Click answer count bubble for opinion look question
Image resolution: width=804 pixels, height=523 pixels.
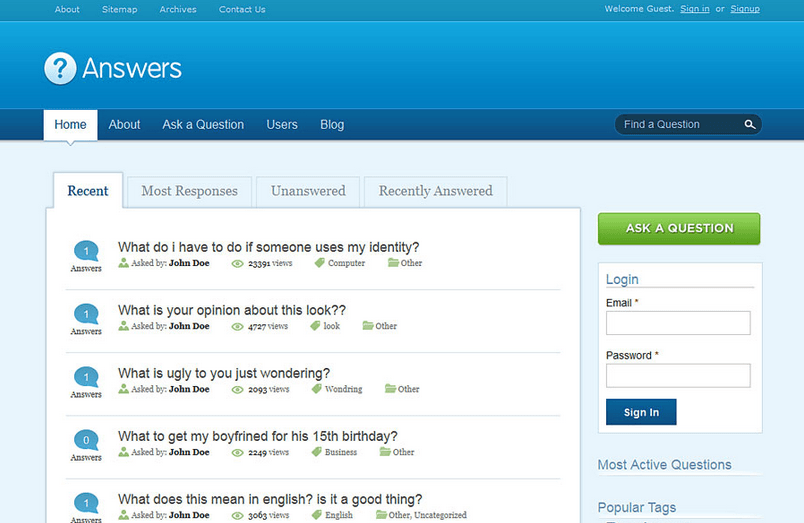86,314
